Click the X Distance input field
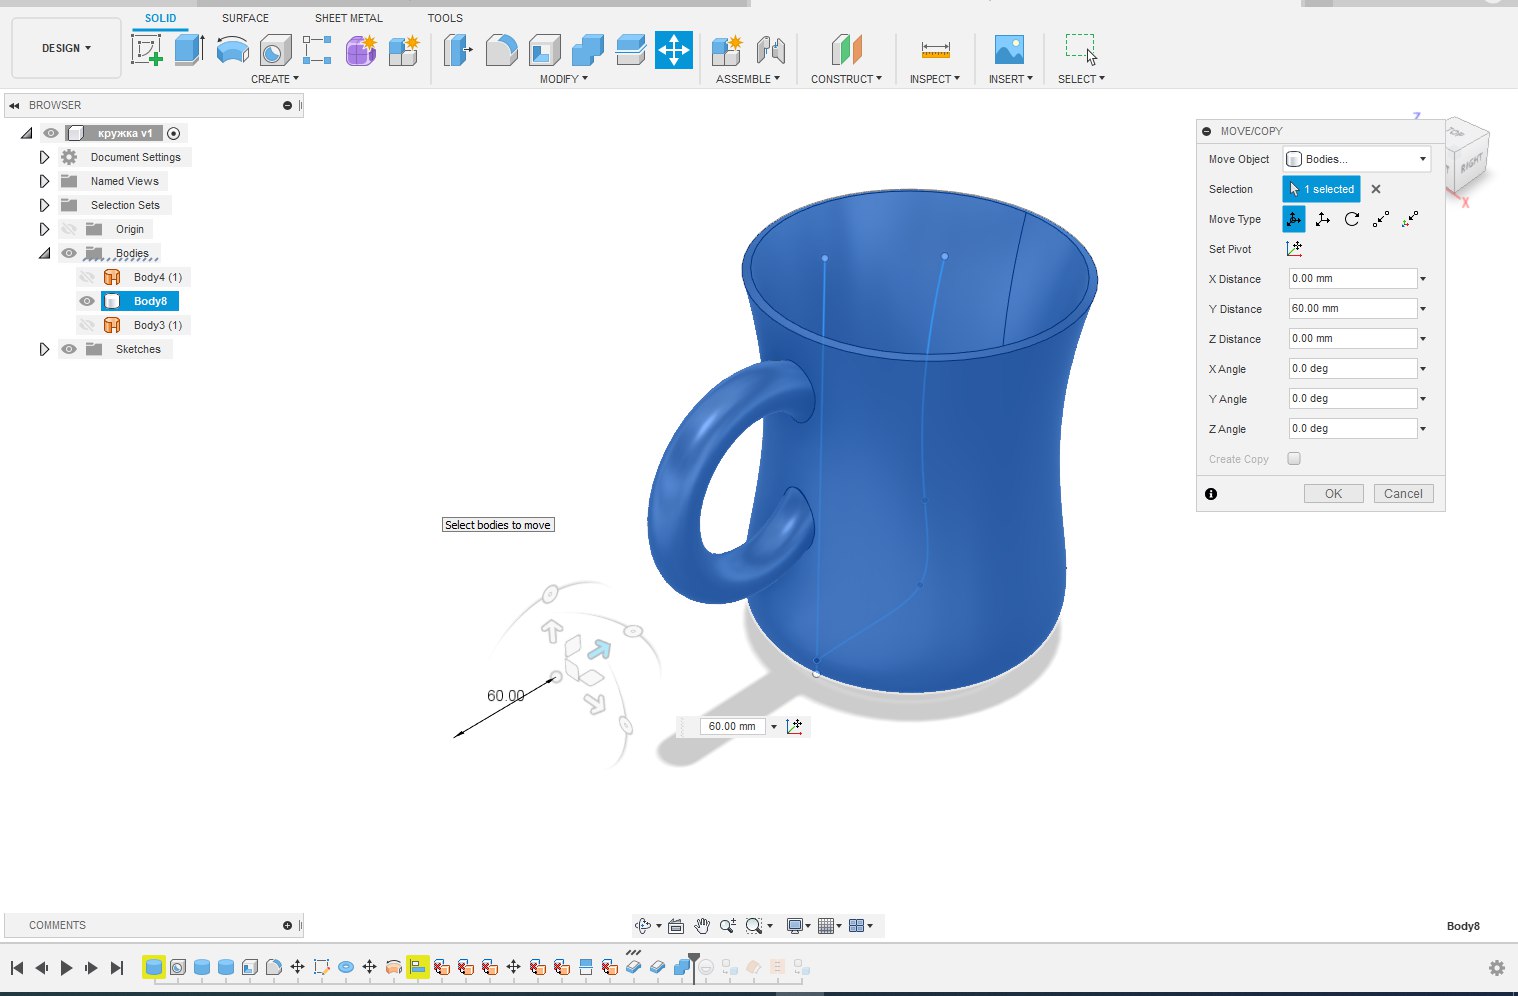Viewport: 1518px width, 996px height. [1352, 279]
